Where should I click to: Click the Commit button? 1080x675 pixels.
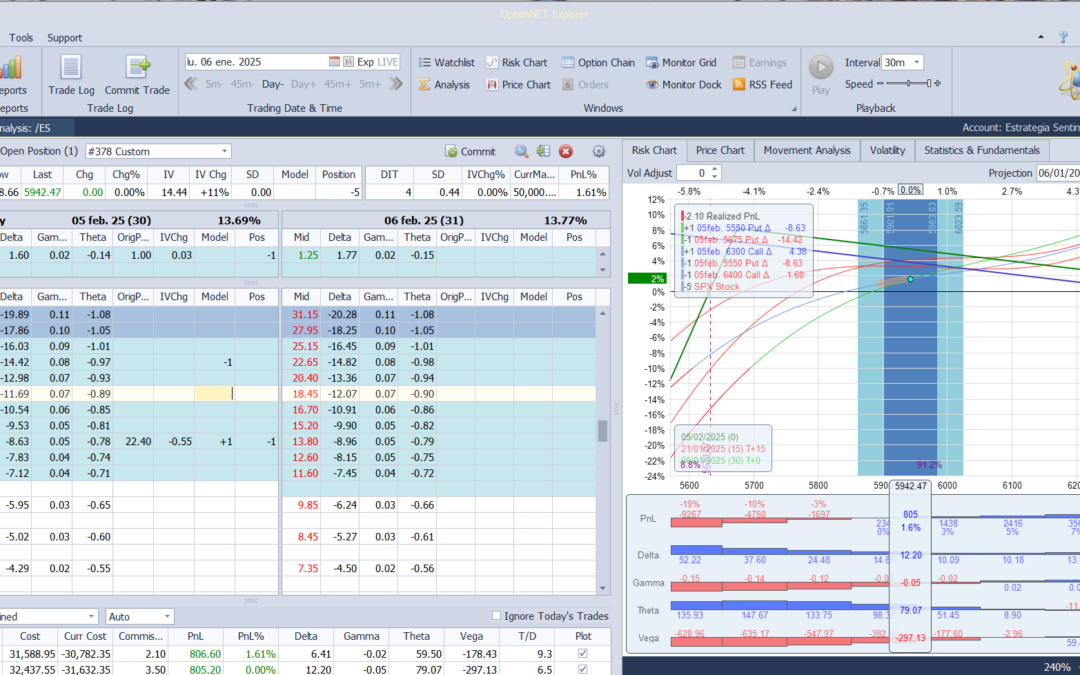(470, 151)
